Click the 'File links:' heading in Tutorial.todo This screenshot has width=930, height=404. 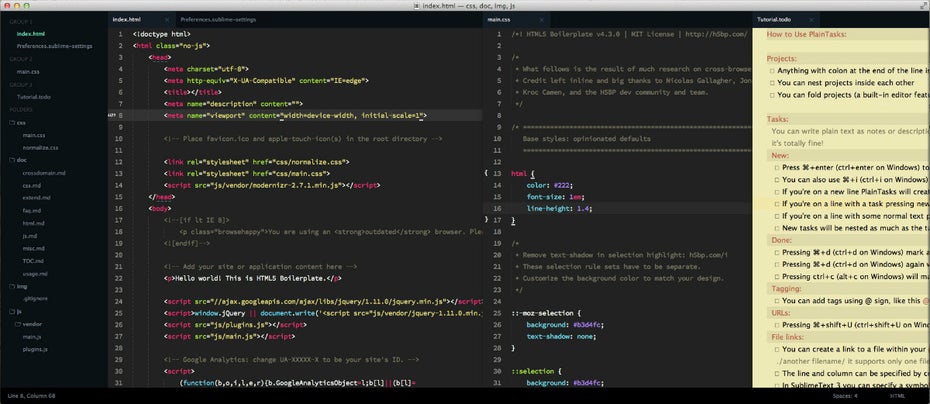tap(789, 337)
